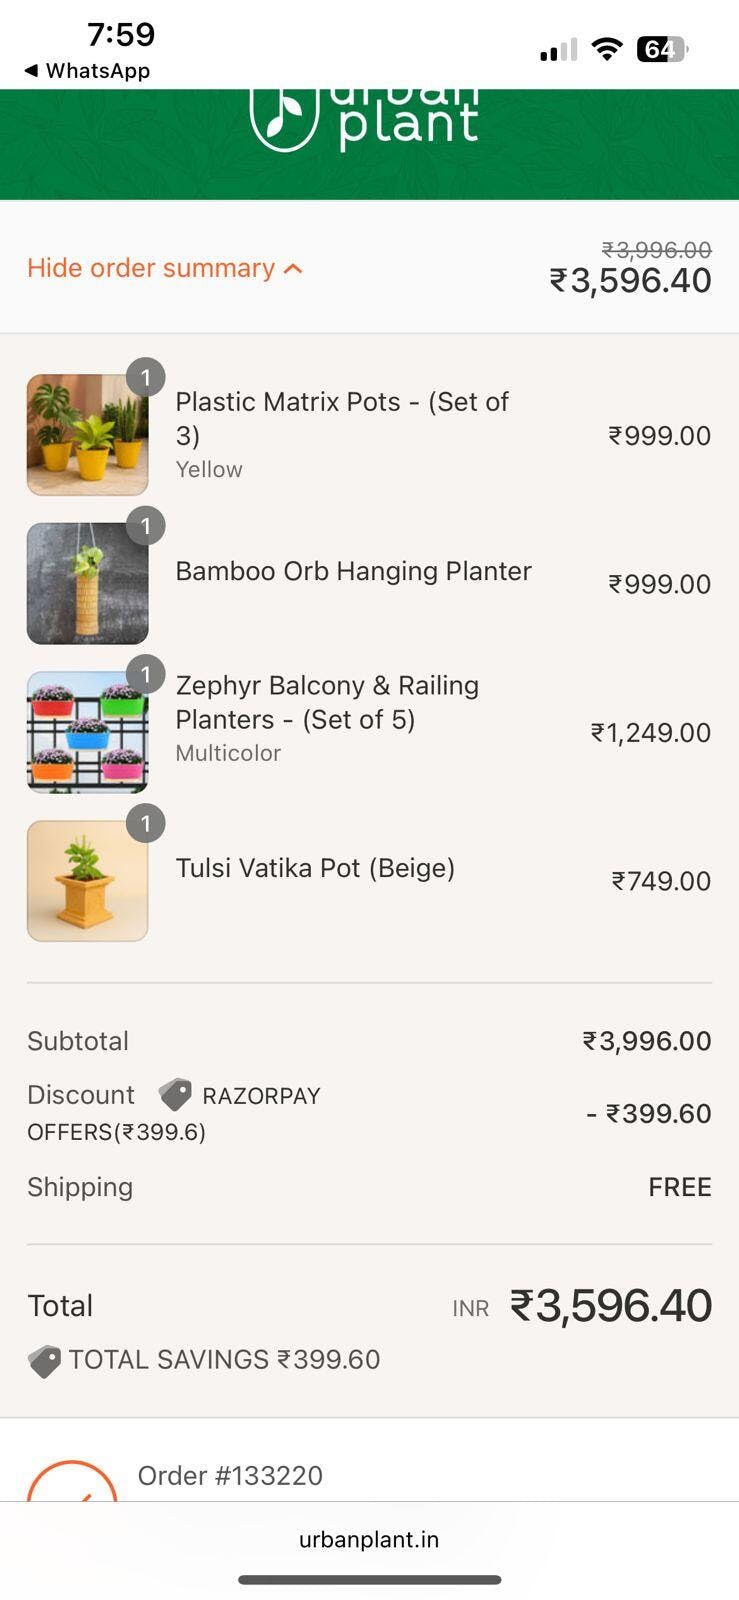Viewport: 739px width, 1600px height.
Task: Open Plastic Matrix Pots product thumbnail
Action: click(x=88, y=435)
